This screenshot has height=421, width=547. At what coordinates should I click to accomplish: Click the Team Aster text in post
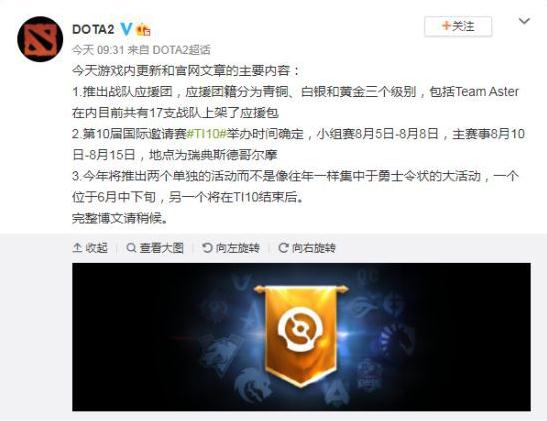[x=487, y=92]
